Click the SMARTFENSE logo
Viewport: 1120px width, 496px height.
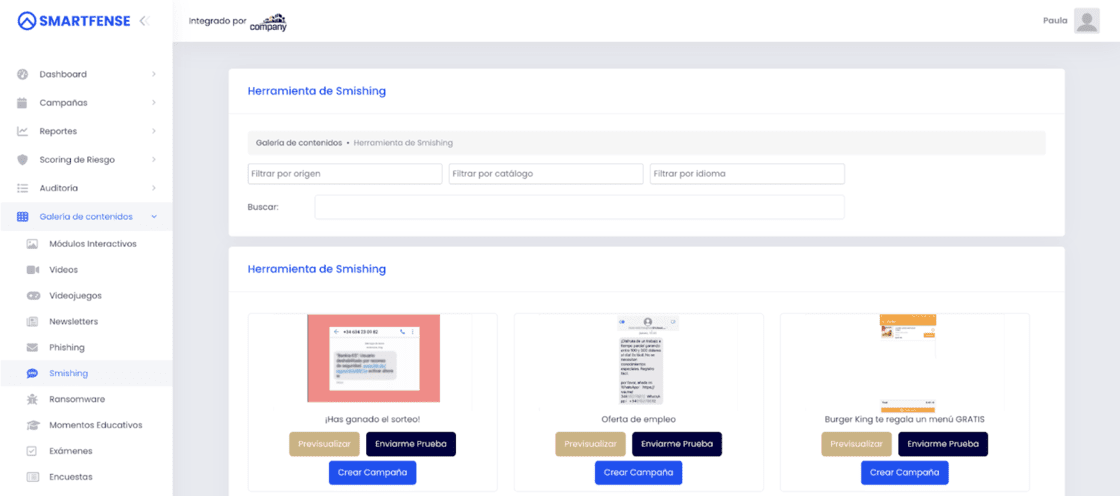tap(74, 21)
